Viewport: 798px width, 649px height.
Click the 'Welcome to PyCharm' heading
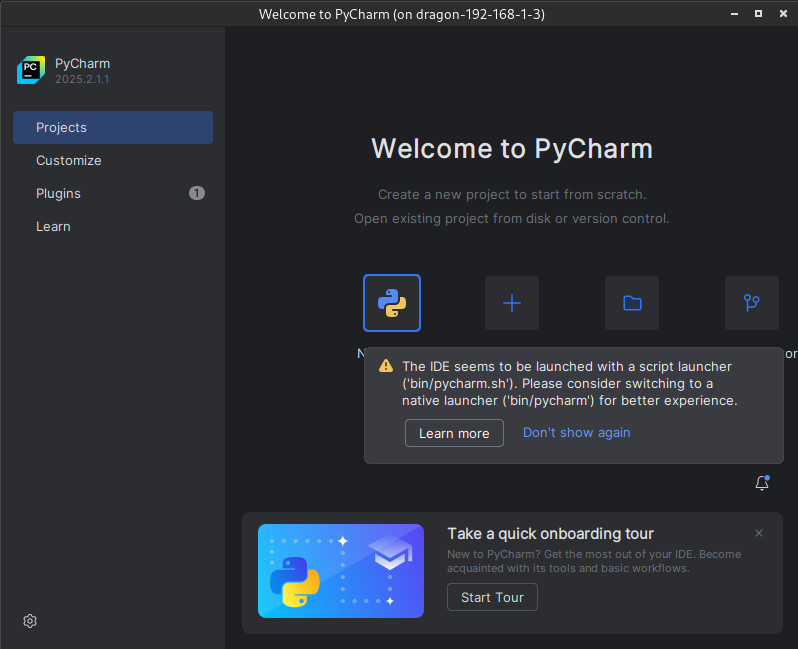pos(511,149)
